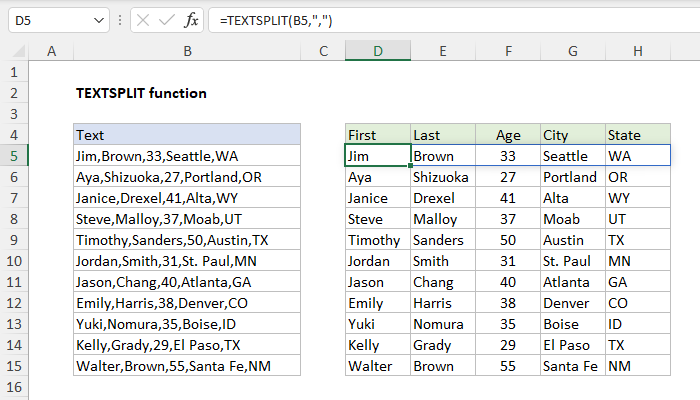Click the 'State' column header cell

pos(638,135)
